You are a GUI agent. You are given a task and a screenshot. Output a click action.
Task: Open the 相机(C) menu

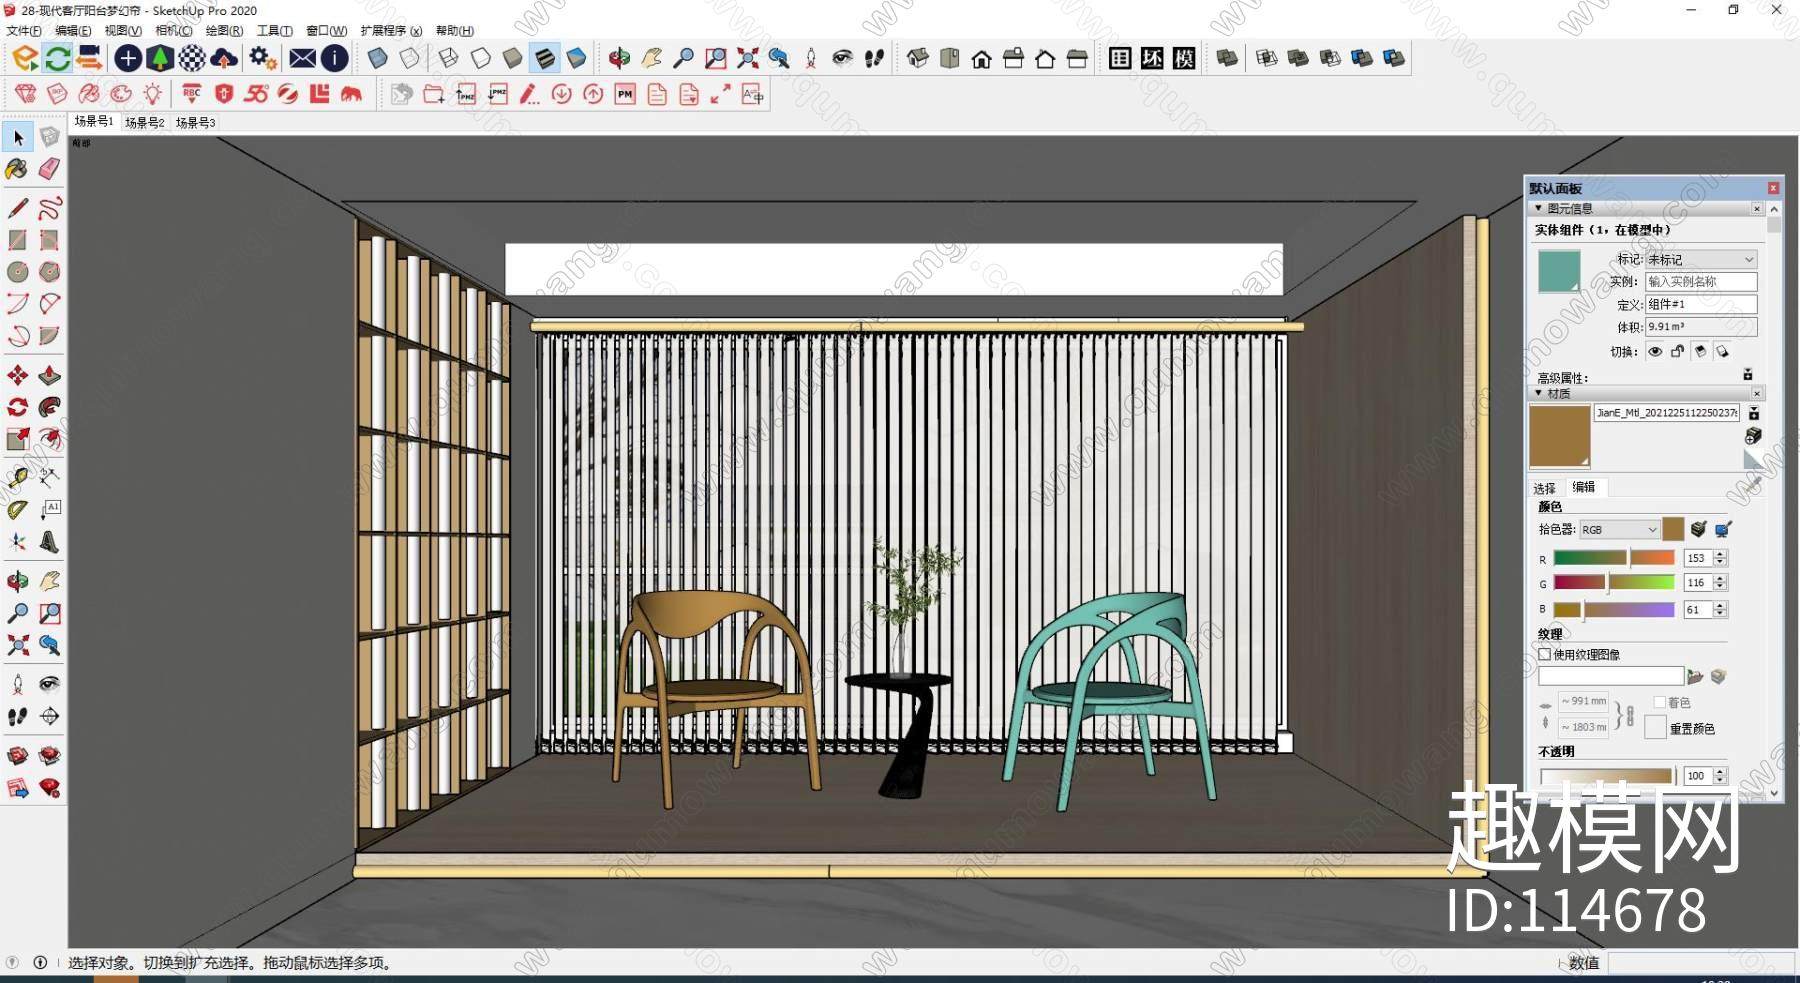[173, 31]
